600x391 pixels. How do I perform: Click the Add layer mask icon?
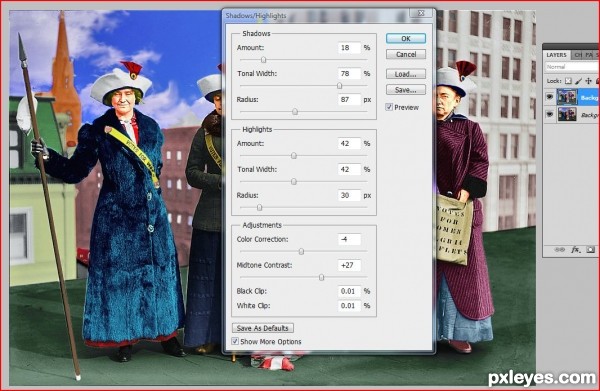[590, 250]
